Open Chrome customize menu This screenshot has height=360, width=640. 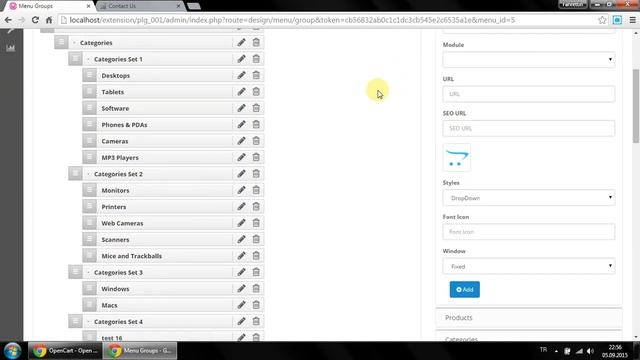pos(633,20)
